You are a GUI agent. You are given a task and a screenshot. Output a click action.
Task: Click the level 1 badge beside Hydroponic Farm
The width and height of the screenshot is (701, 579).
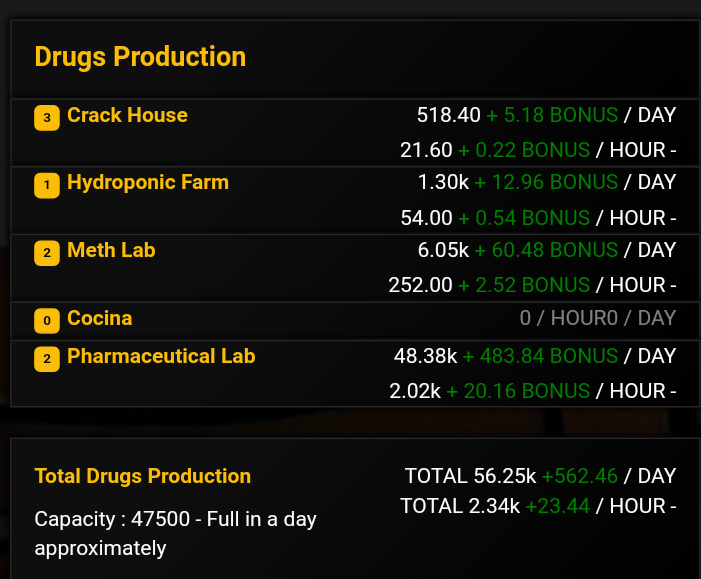pyautogui.click(x=46, y=185)
